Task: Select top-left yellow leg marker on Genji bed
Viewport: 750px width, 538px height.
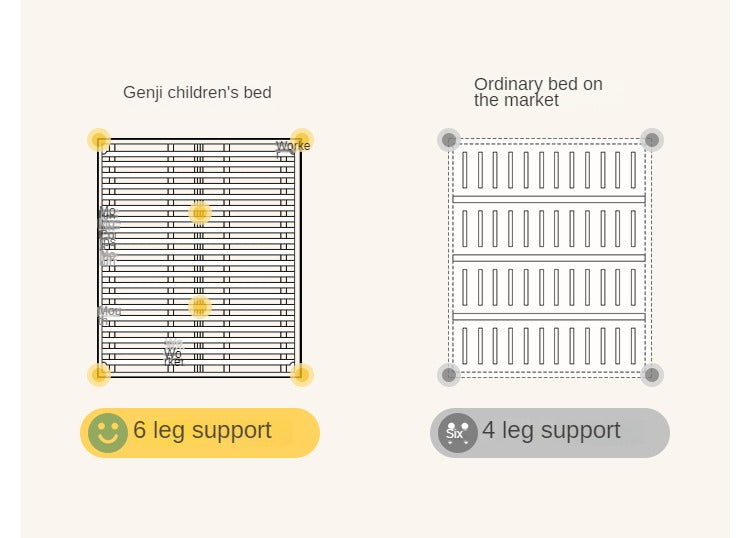Action: (x=98, y=140)
